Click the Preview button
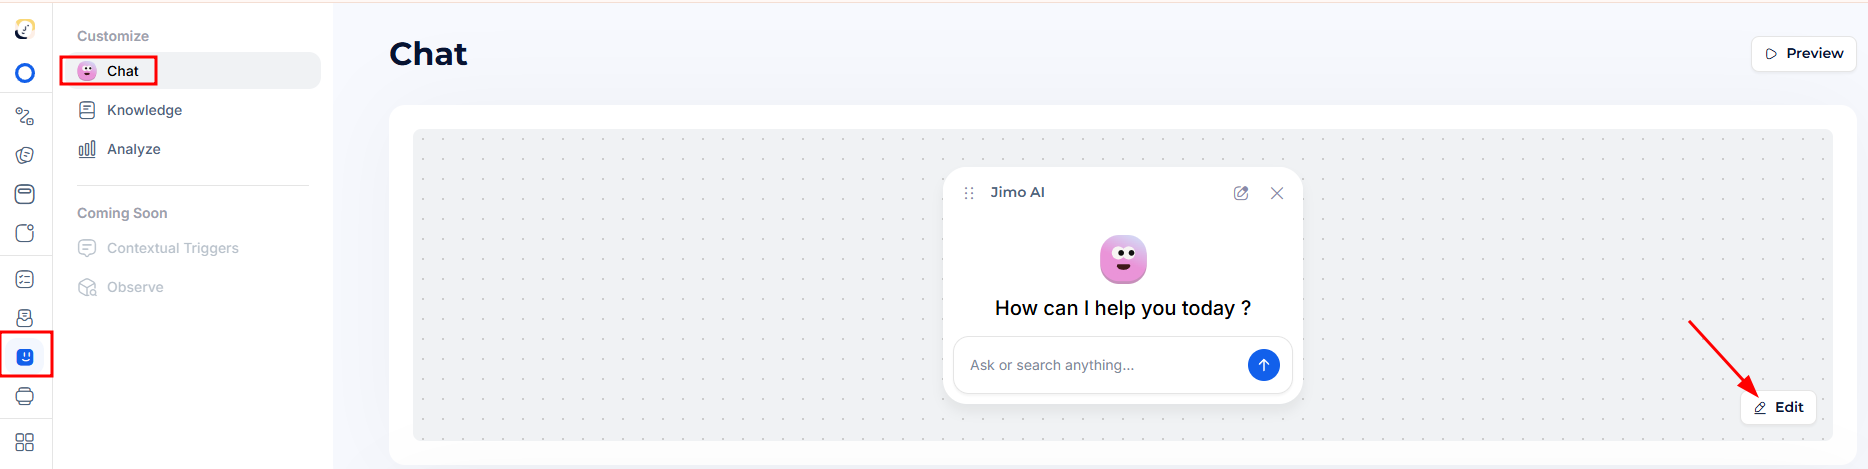The image size is (1868, 469). 1803,53
